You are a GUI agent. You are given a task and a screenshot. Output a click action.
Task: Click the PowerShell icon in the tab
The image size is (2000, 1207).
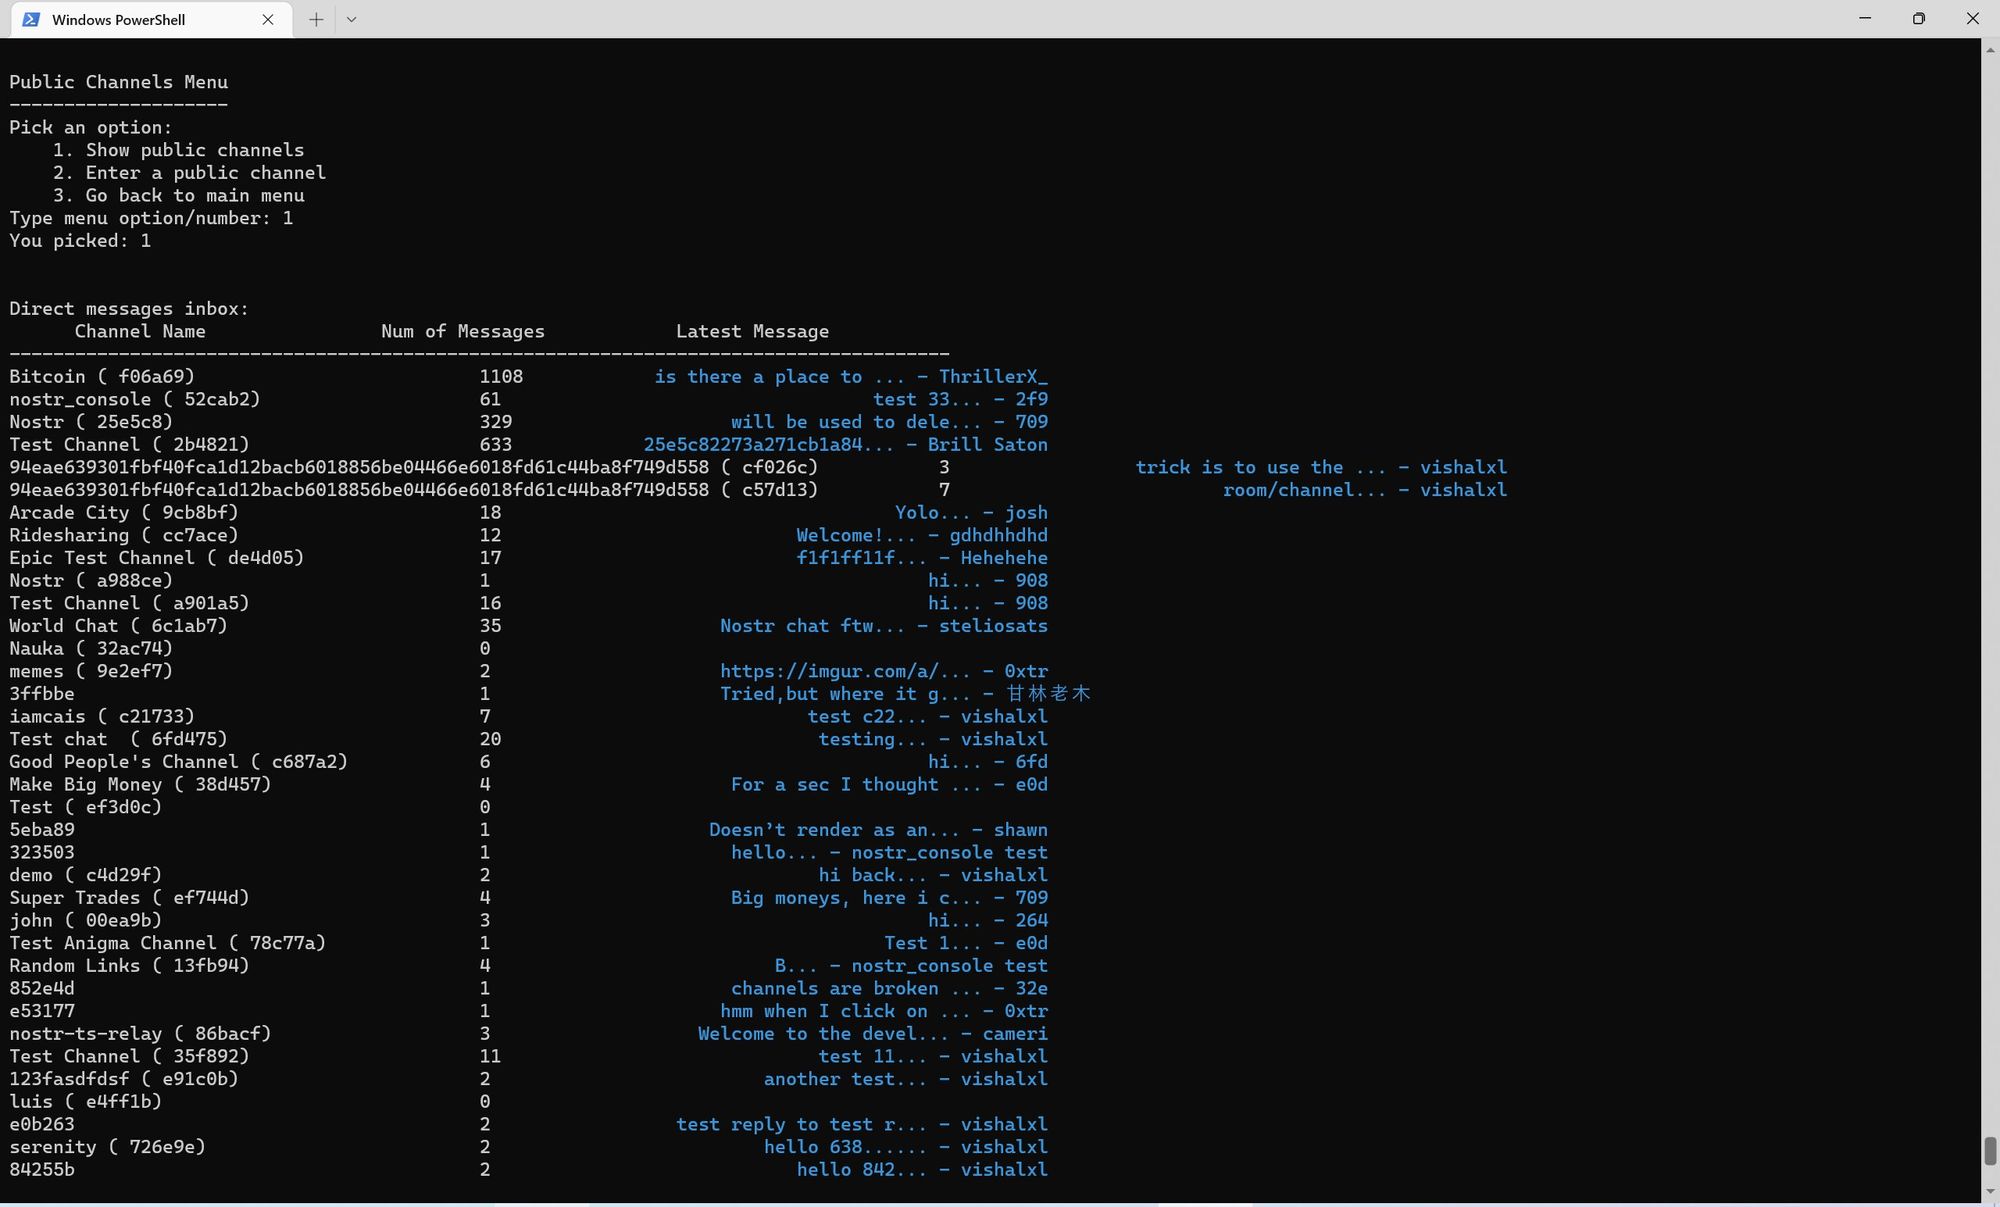click(31, 19)
